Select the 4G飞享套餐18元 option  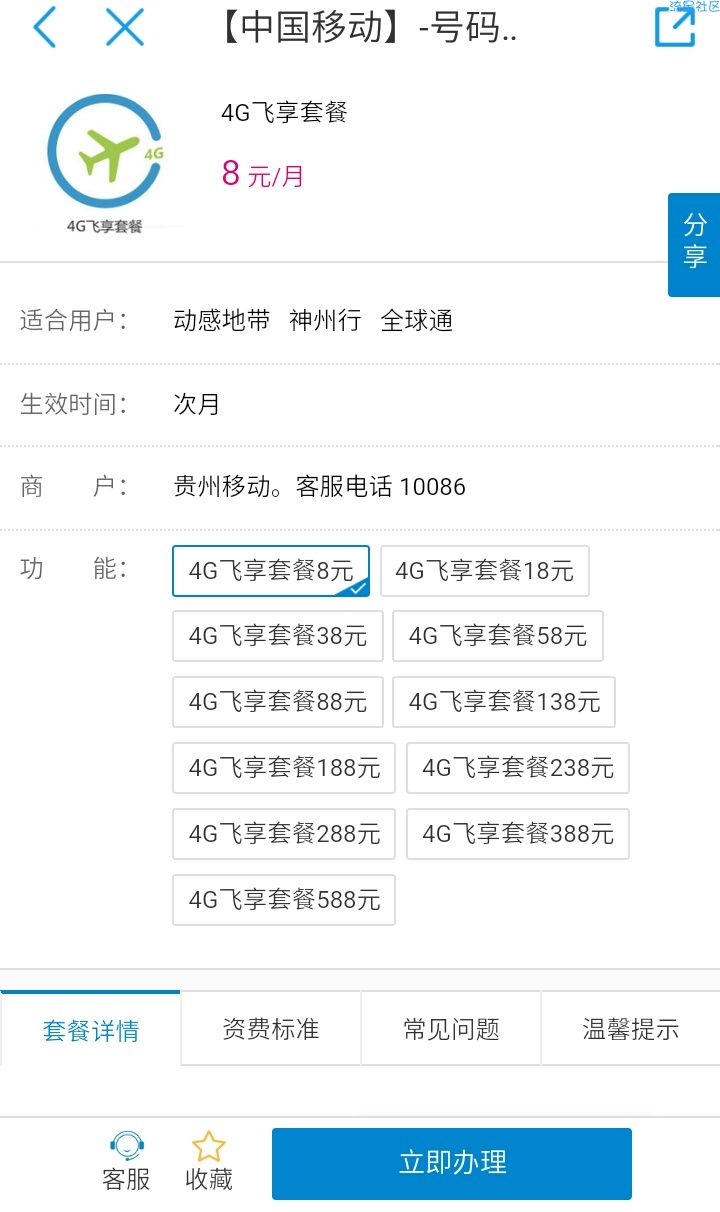tap(484, 571)
